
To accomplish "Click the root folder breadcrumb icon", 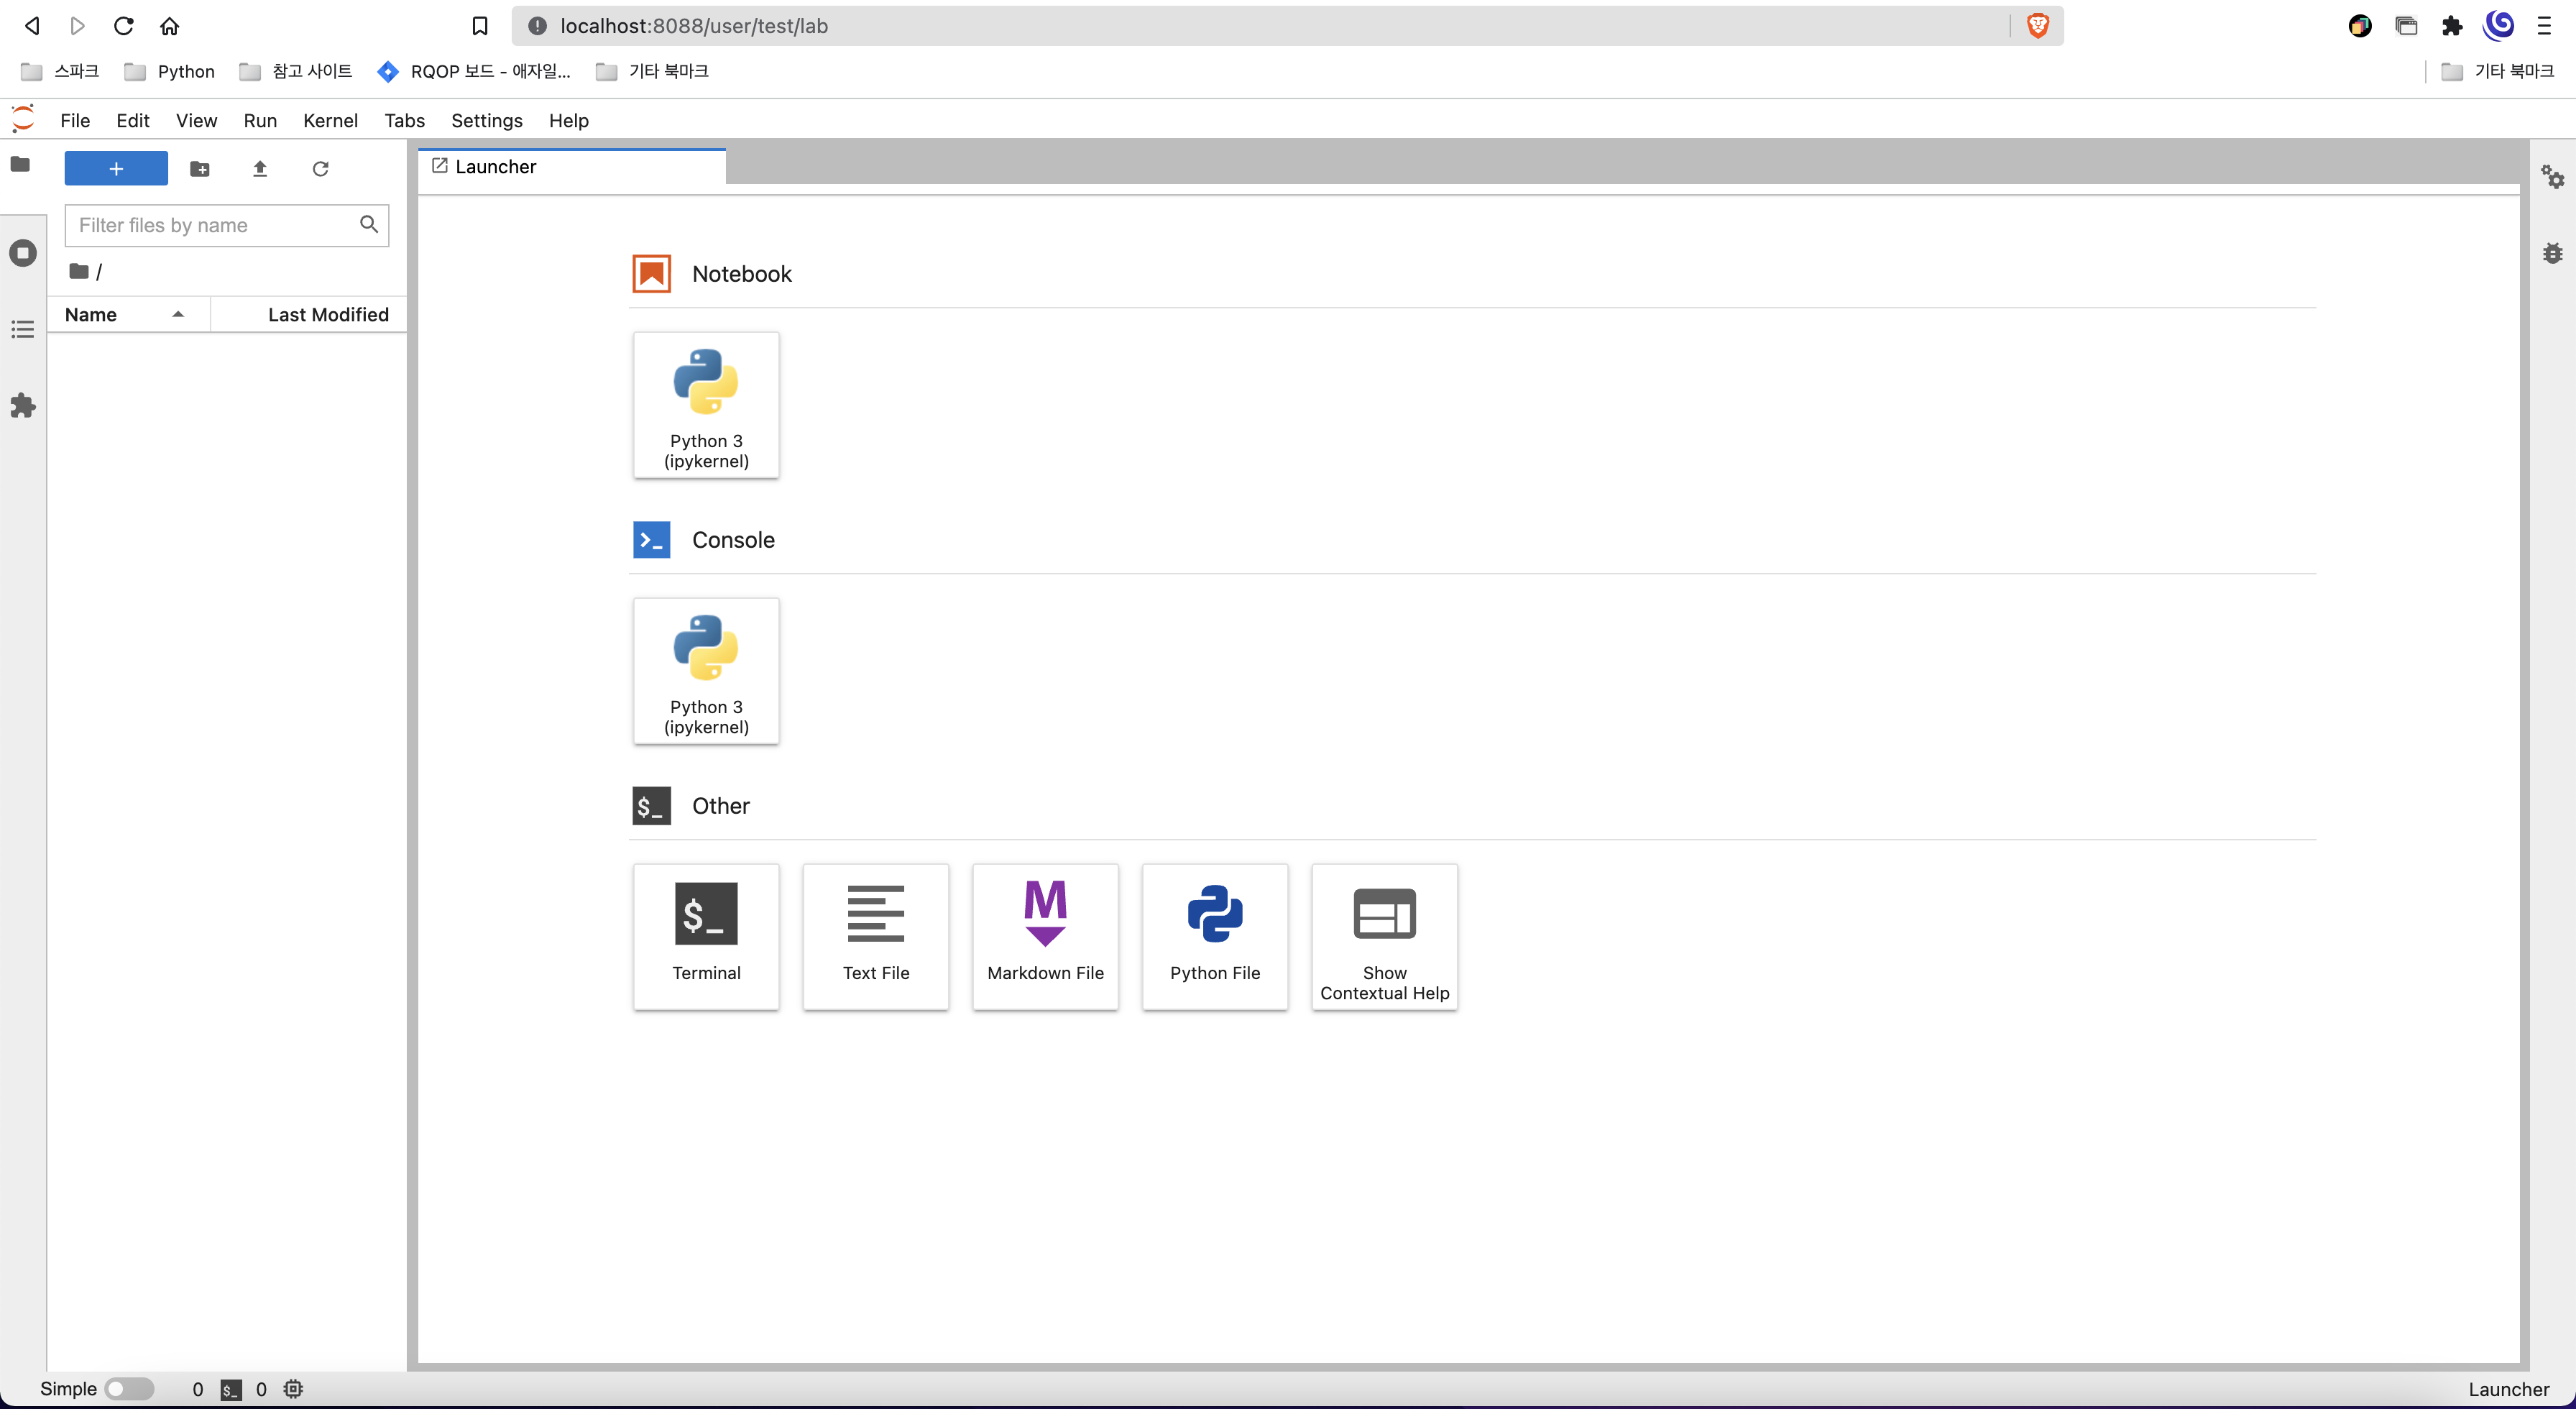I will click(x=79, y=272).
